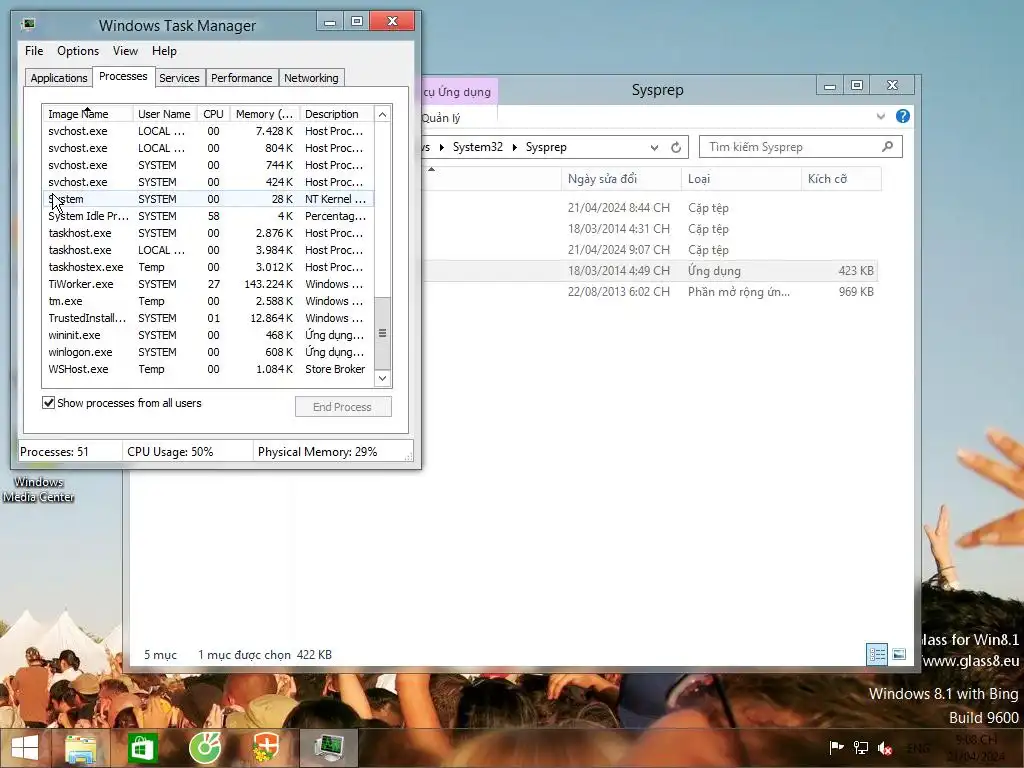Refresh the Sysprep folder address bar

point(676,148)
